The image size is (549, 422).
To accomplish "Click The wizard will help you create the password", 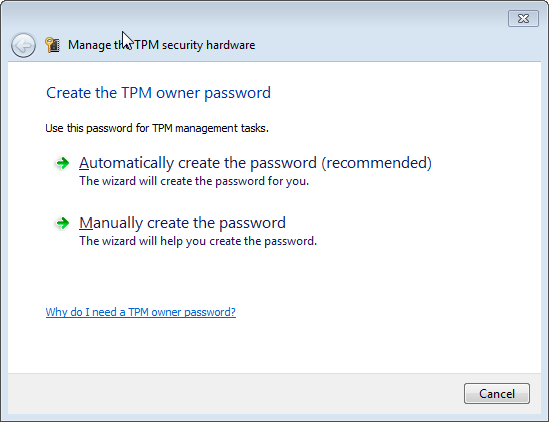I will (198, 241).
